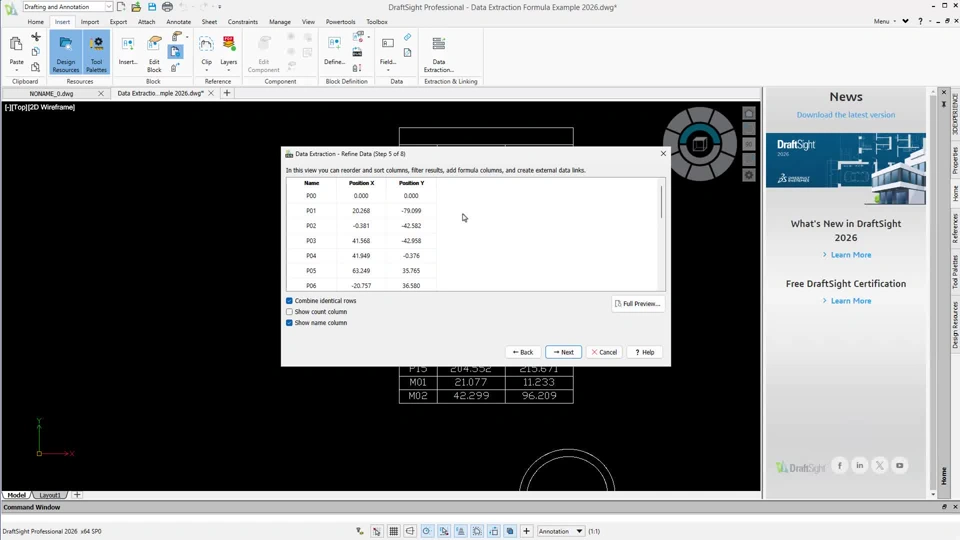Click the Position X column header
Viewport: 960px width, 540px height.
click(361, 183)
